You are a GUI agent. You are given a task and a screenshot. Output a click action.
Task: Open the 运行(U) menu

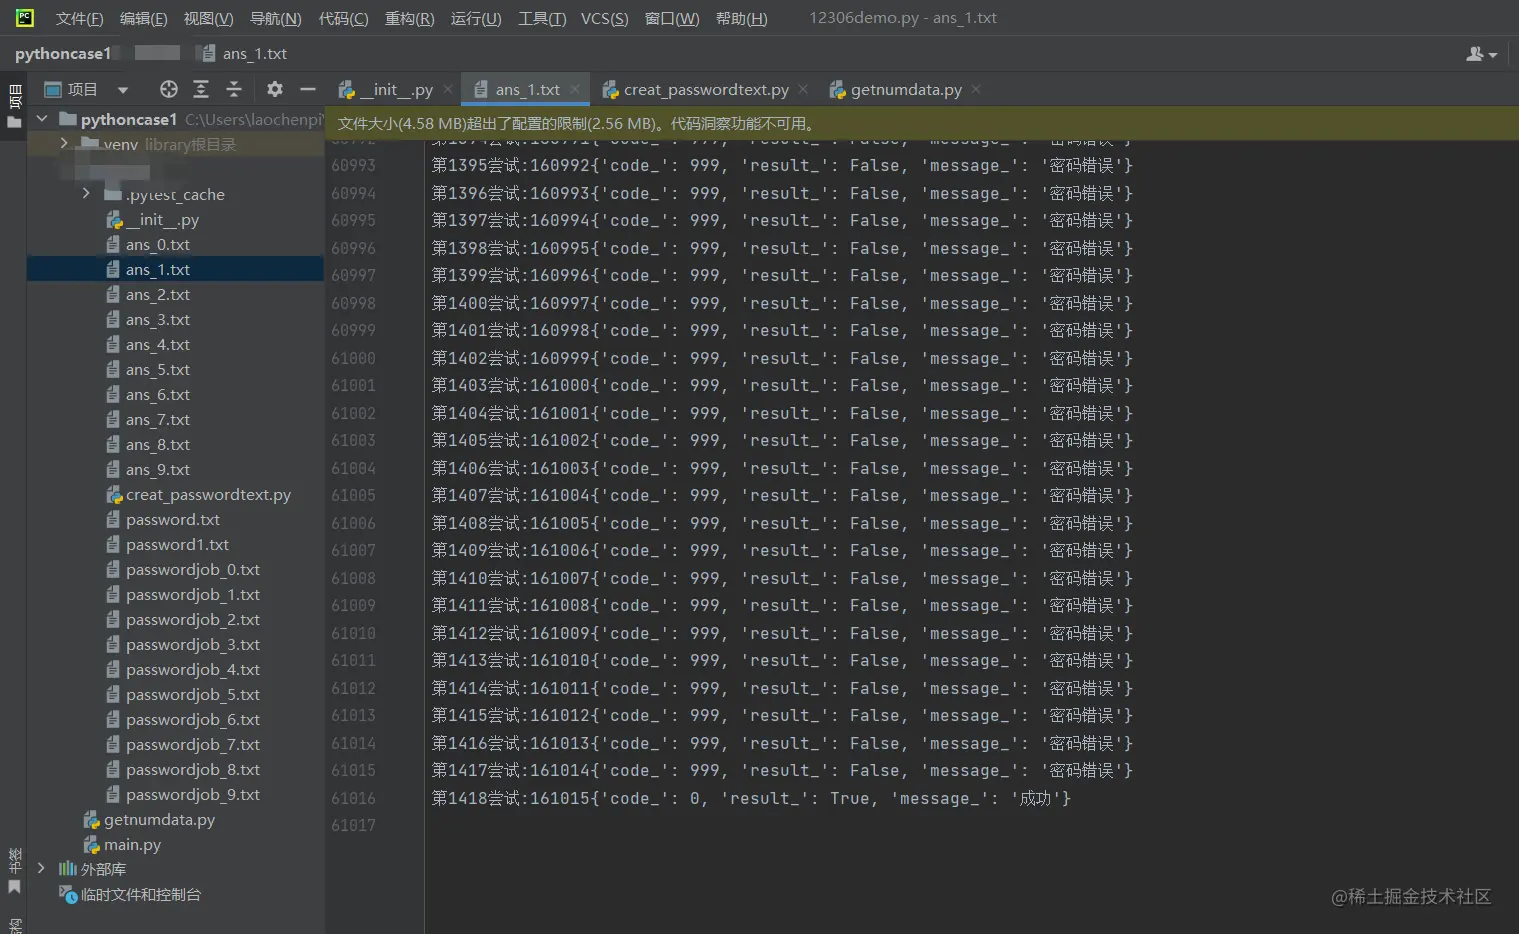tap(476, 18)
